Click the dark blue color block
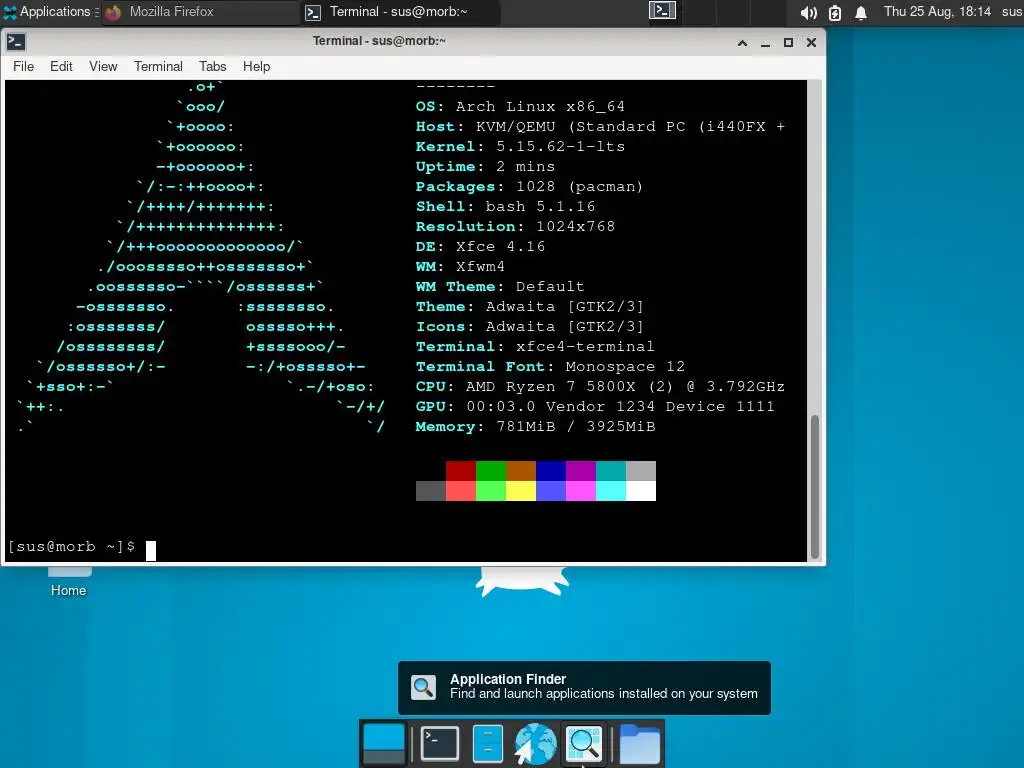Screen dimensions: 1024x768 [x=551, y=471]
